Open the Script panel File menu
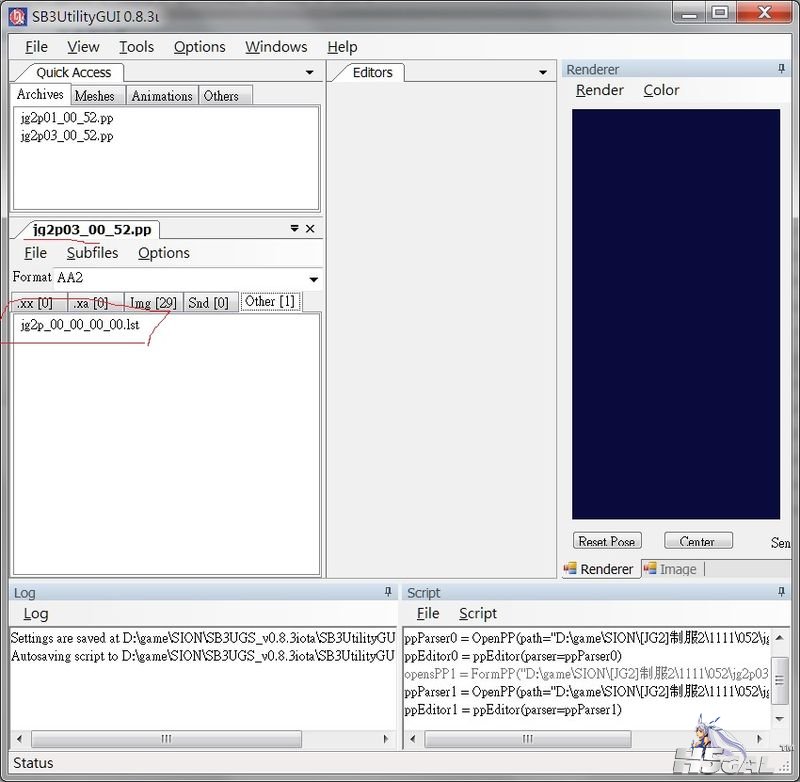Image resolution: width=800 pixels, height=782 pixels. pos(428,614)
